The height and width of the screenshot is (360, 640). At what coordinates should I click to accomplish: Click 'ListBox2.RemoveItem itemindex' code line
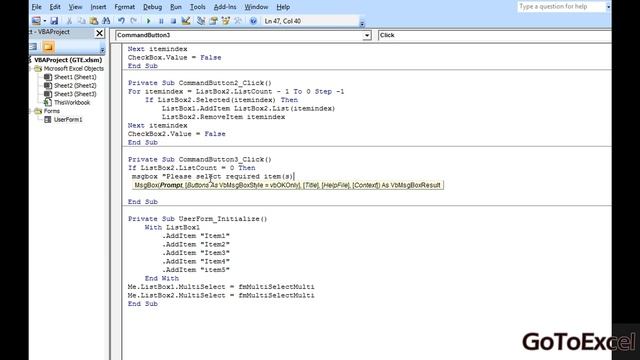pos(223,117)
